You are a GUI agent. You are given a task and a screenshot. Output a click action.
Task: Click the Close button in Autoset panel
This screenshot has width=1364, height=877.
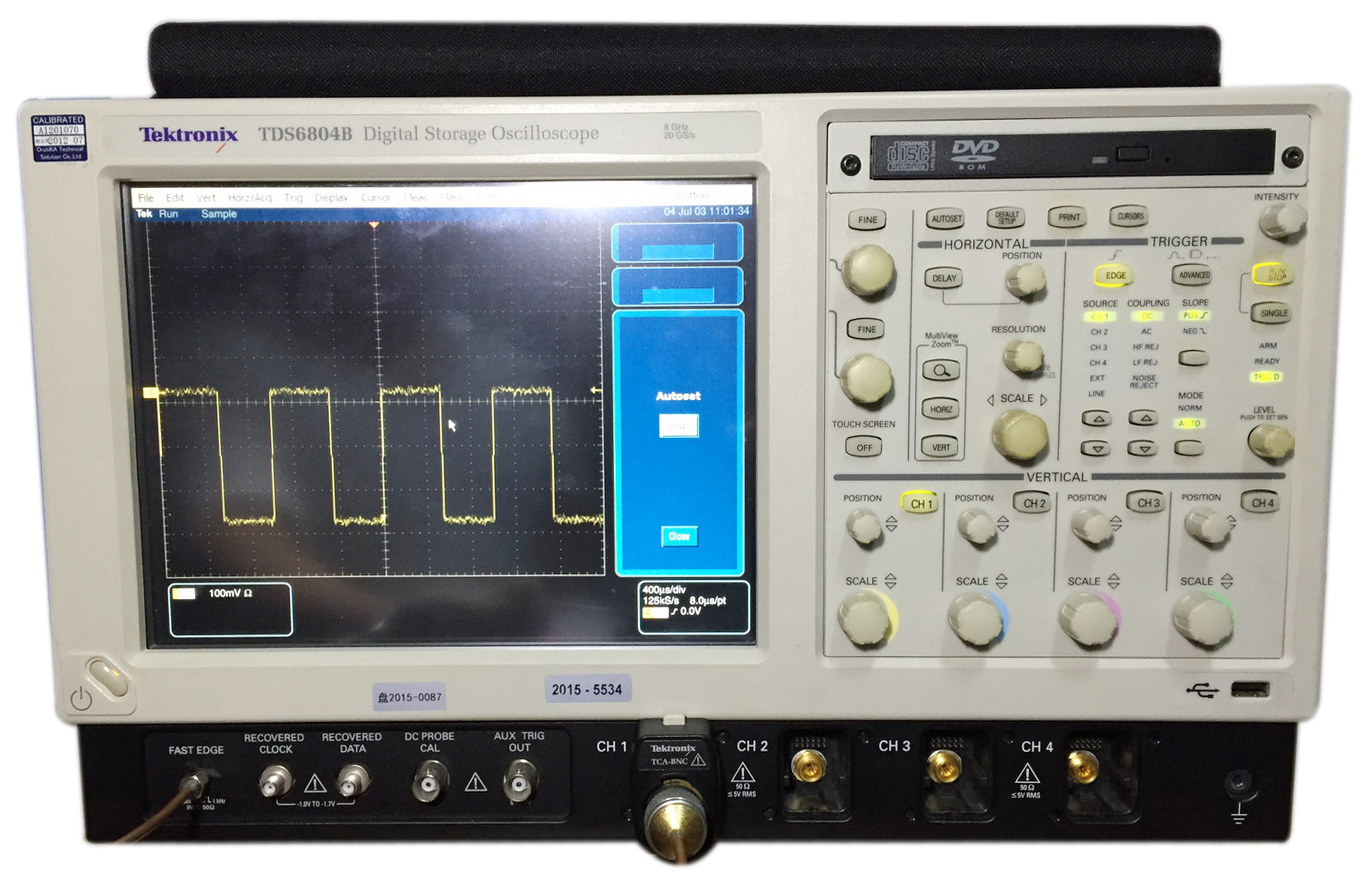point(679,537)
